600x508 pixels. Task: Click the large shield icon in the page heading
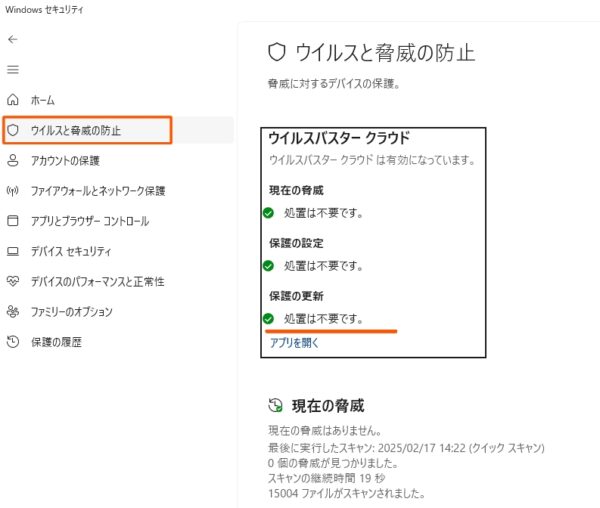pyautogui.click(x=276, y=52)
